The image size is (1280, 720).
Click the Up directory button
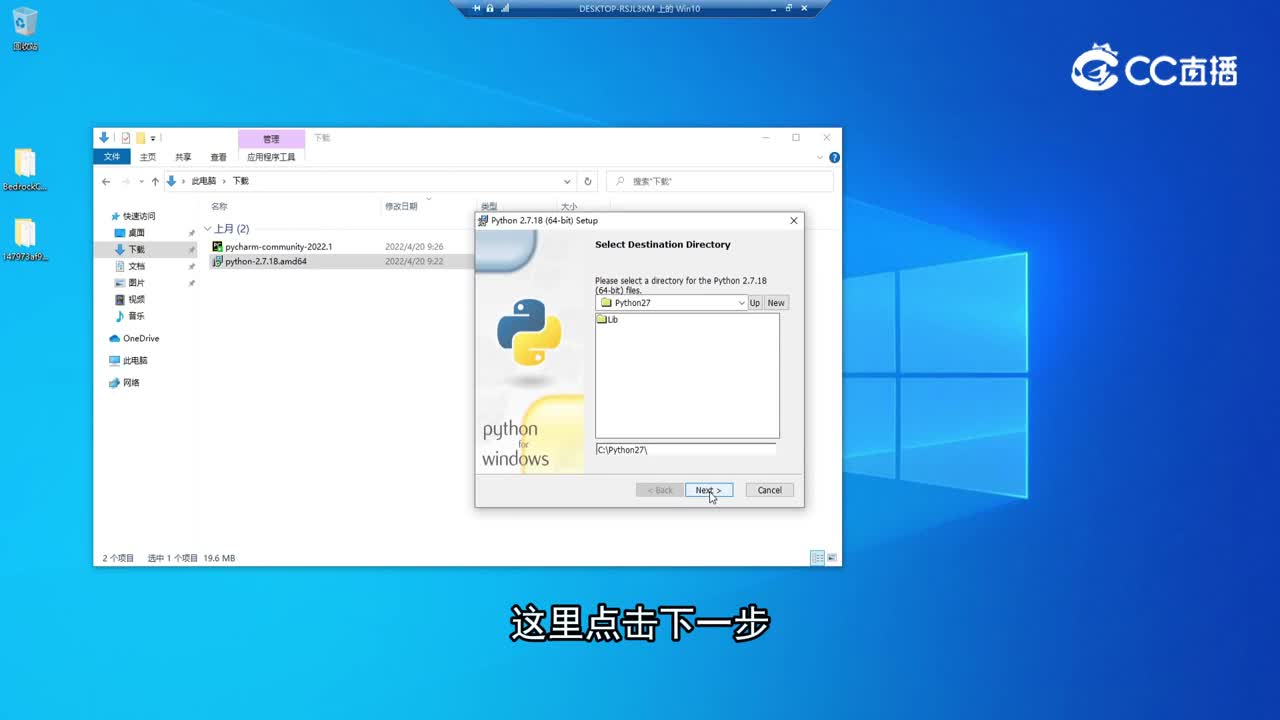tap(755, 303)
